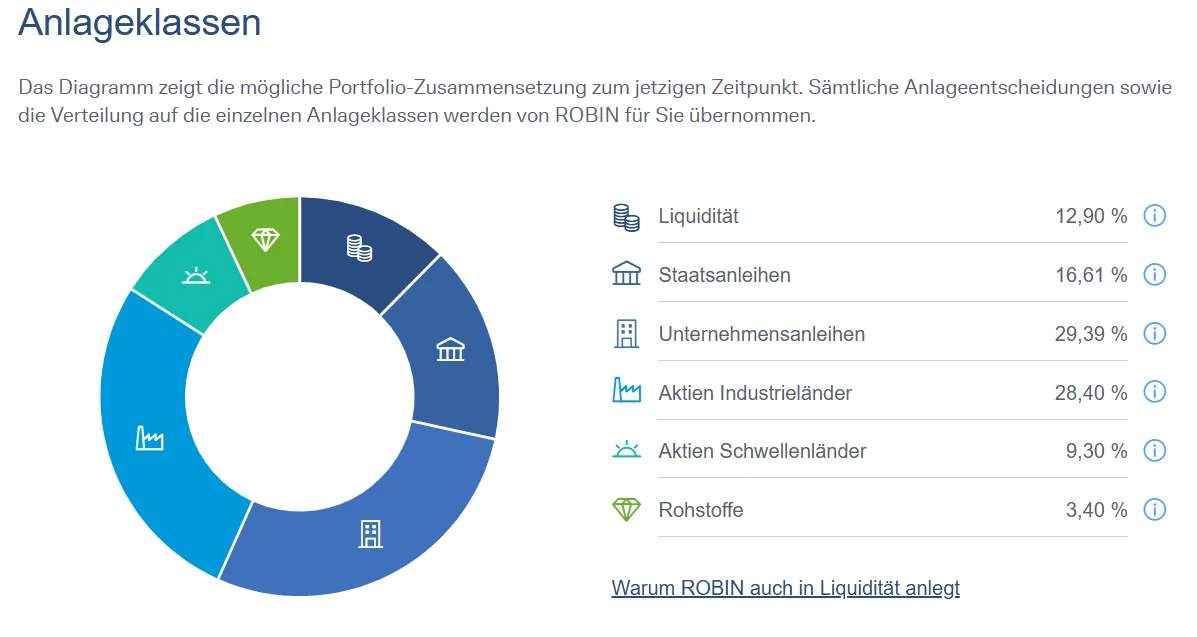Click the Unternehmensanleihen legend label

[762, 335]
